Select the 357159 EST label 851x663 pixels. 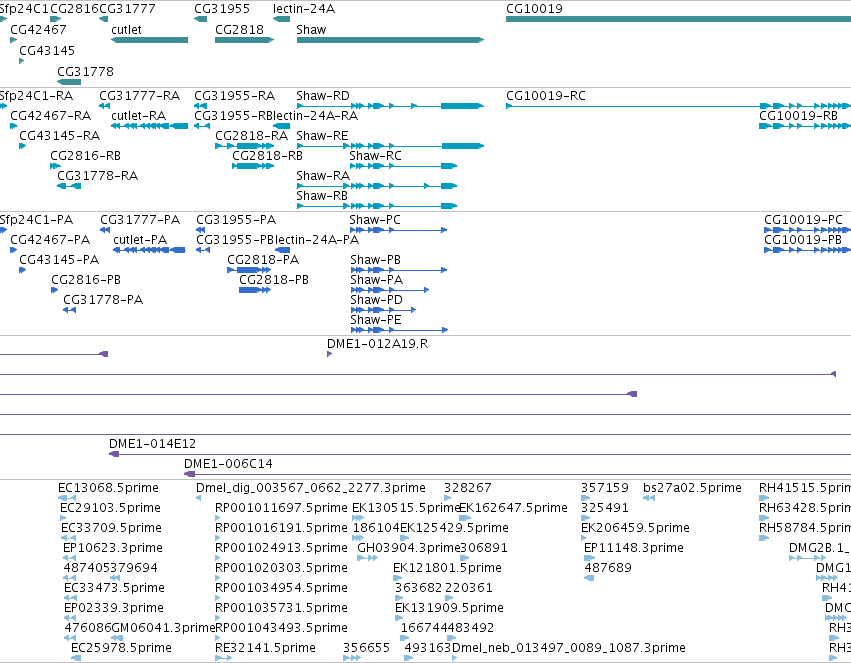pos(605,488)
